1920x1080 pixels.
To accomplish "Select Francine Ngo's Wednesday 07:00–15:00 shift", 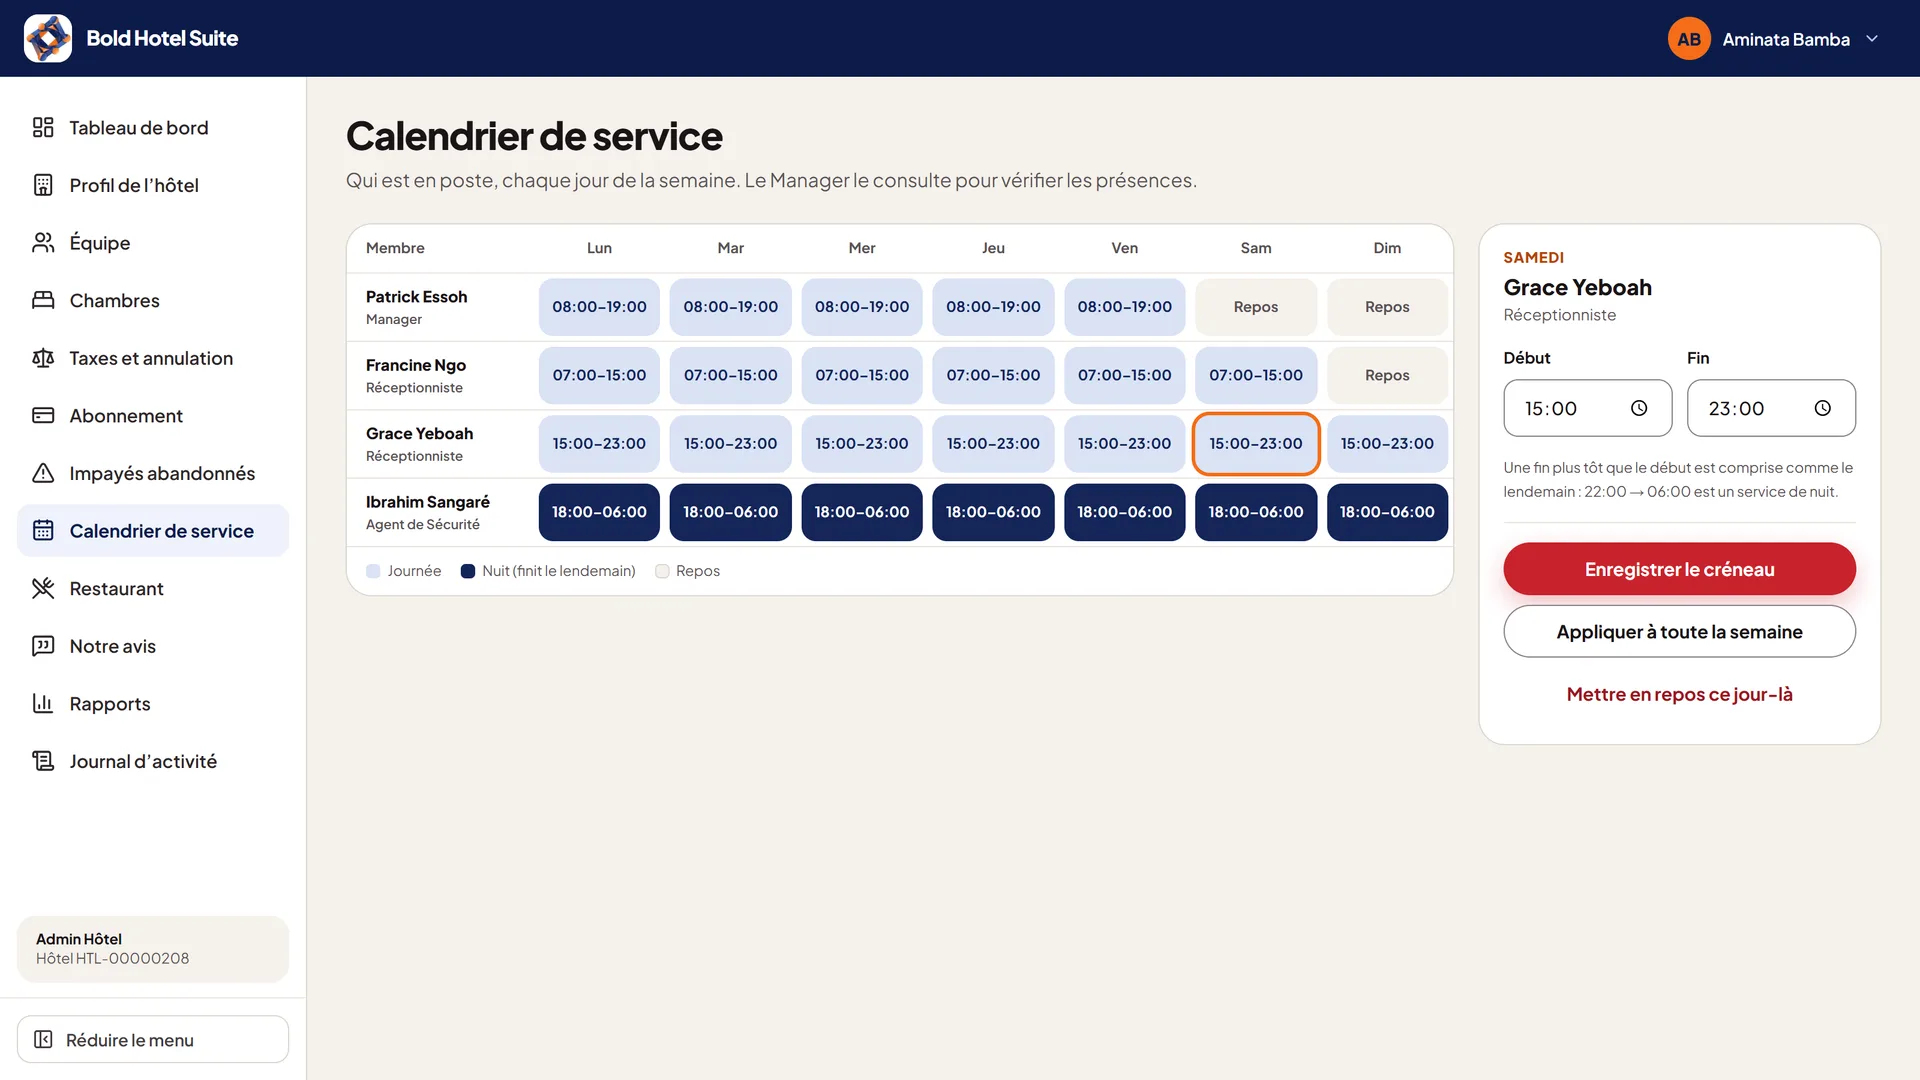I will click(862, 375).
